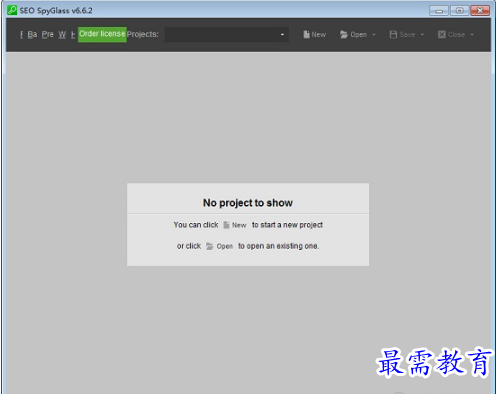Viewport: 500px width, 394px height.
Task: Open the W menu
Action: (x=62, y=35)
